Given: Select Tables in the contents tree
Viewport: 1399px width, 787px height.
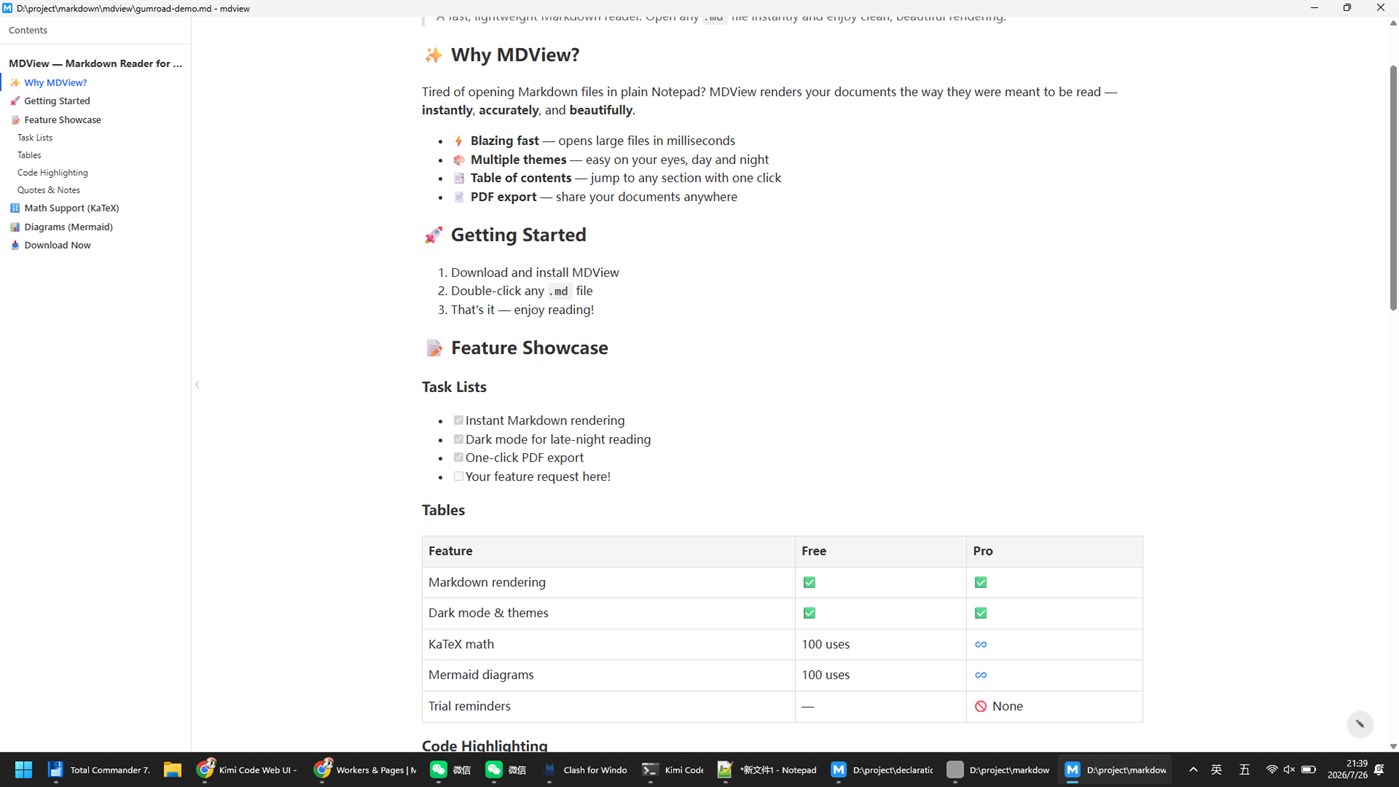Looking at the screenshot, I should tap(29, 155).
